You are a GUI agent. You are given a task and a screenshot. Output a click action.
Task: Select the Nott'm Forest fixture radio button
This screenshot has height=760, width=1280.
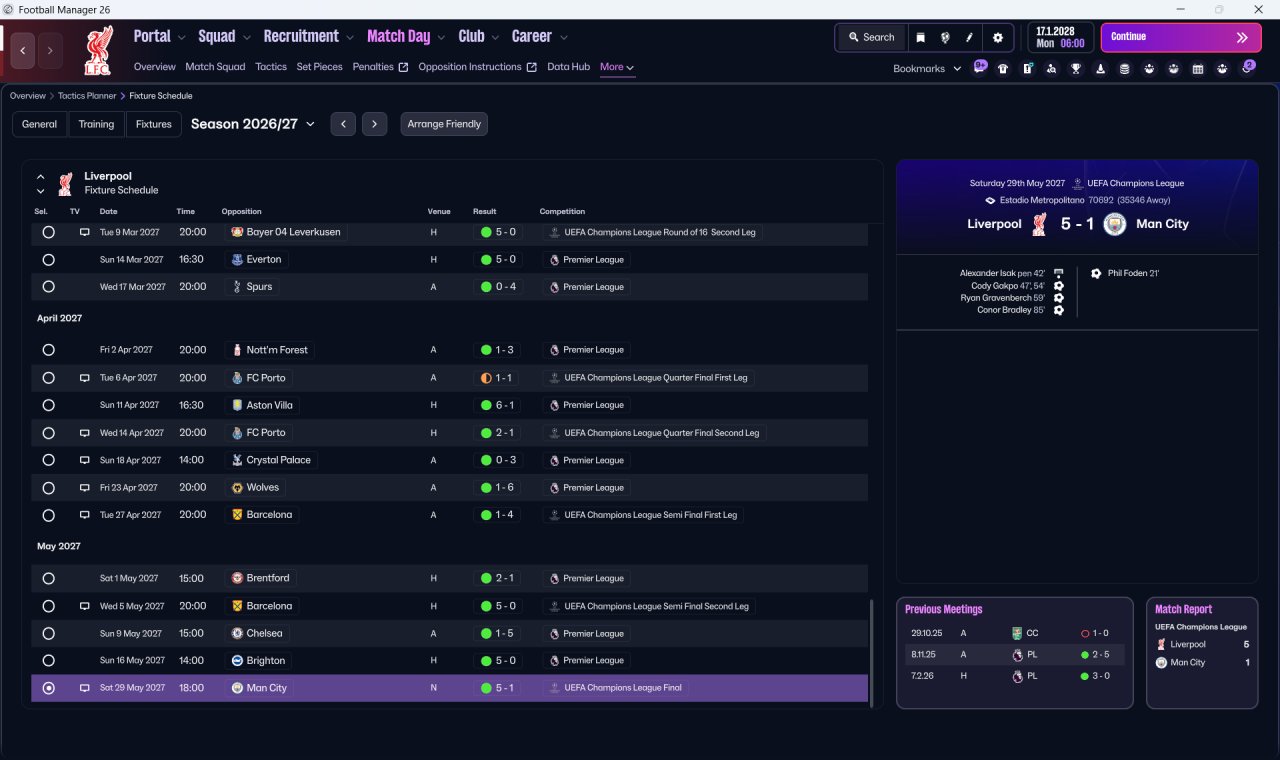[48, 350]
